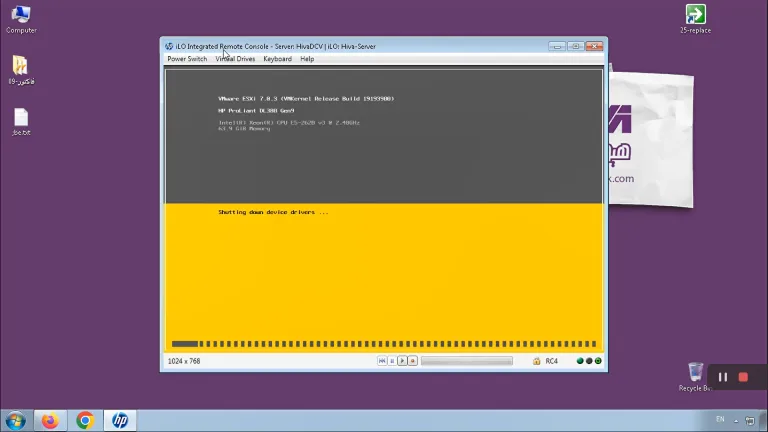768x432 pixels.
Task: Click the play button in console status bar
Action: point(402,361)
